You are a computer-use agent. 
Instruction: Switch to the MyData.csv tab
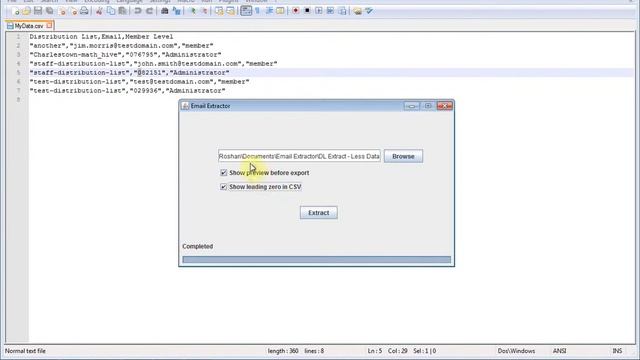(29, 26)
